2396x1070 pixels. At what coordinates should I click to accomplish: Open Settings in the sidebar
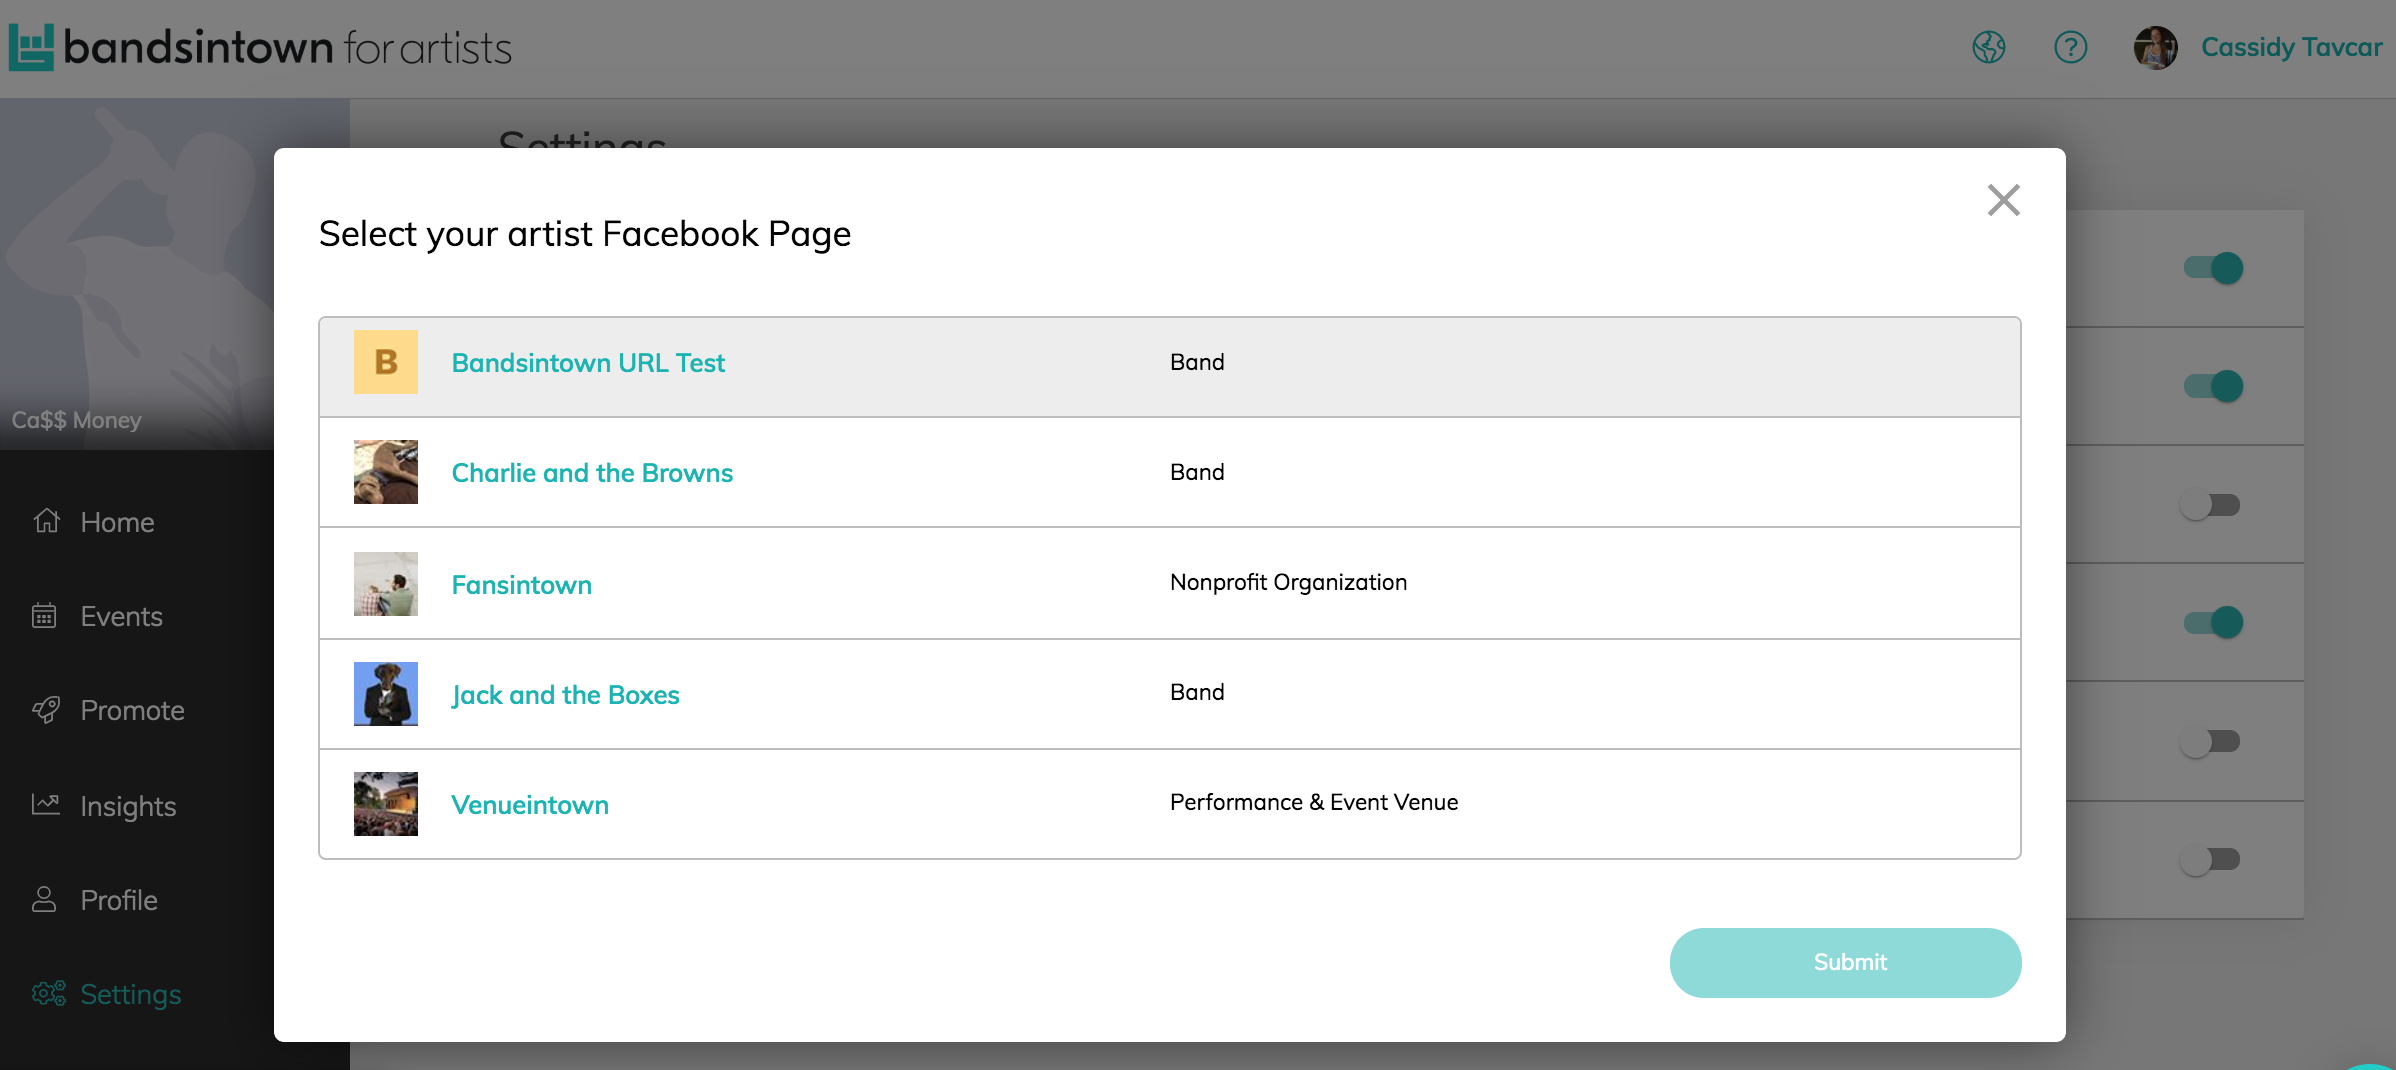[131, 994]
